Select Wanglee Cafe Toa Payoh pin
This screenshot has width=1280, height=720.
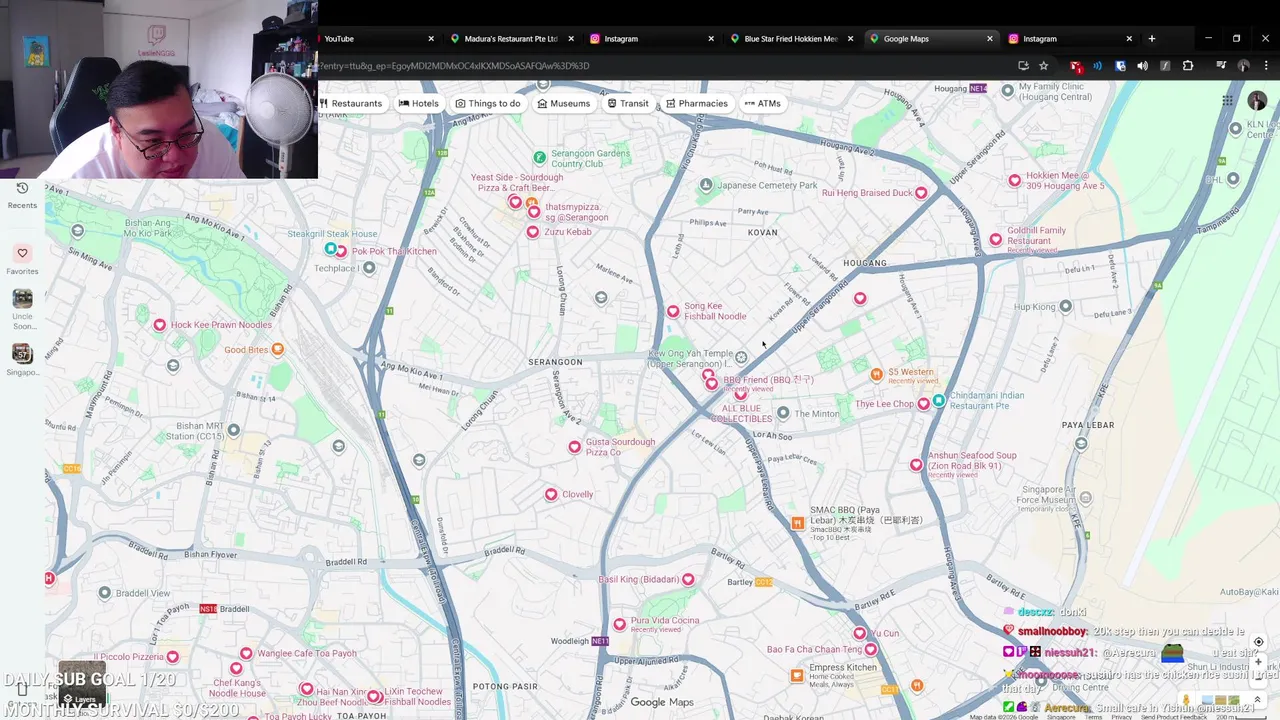tap(246, 654)
